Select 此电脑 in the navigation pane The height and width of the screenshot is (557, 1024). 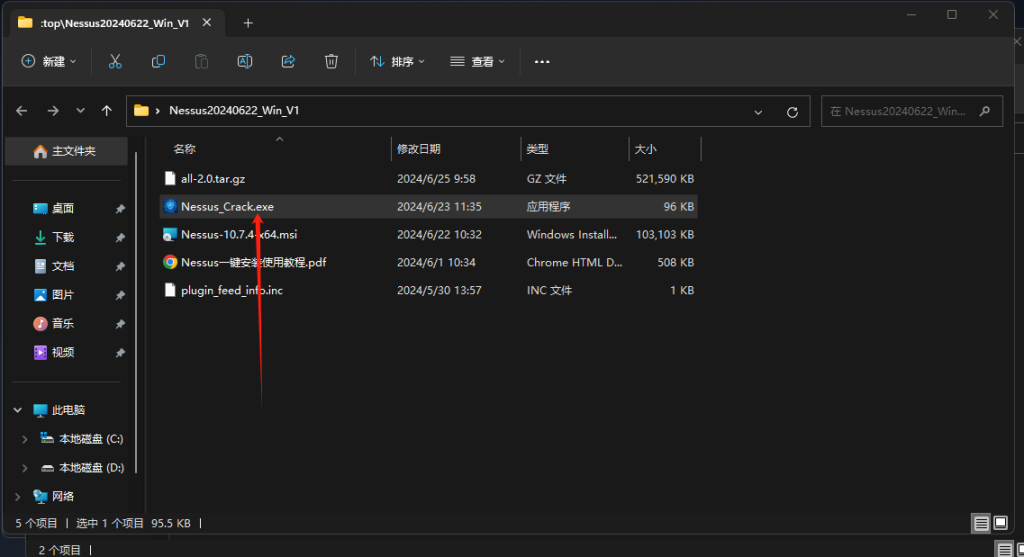[68, 410]
